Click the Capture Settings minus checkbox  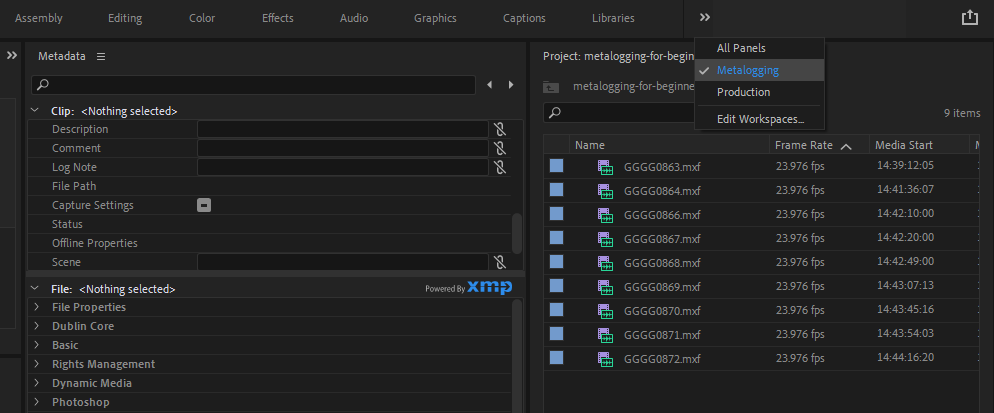[x=204, y=206]
